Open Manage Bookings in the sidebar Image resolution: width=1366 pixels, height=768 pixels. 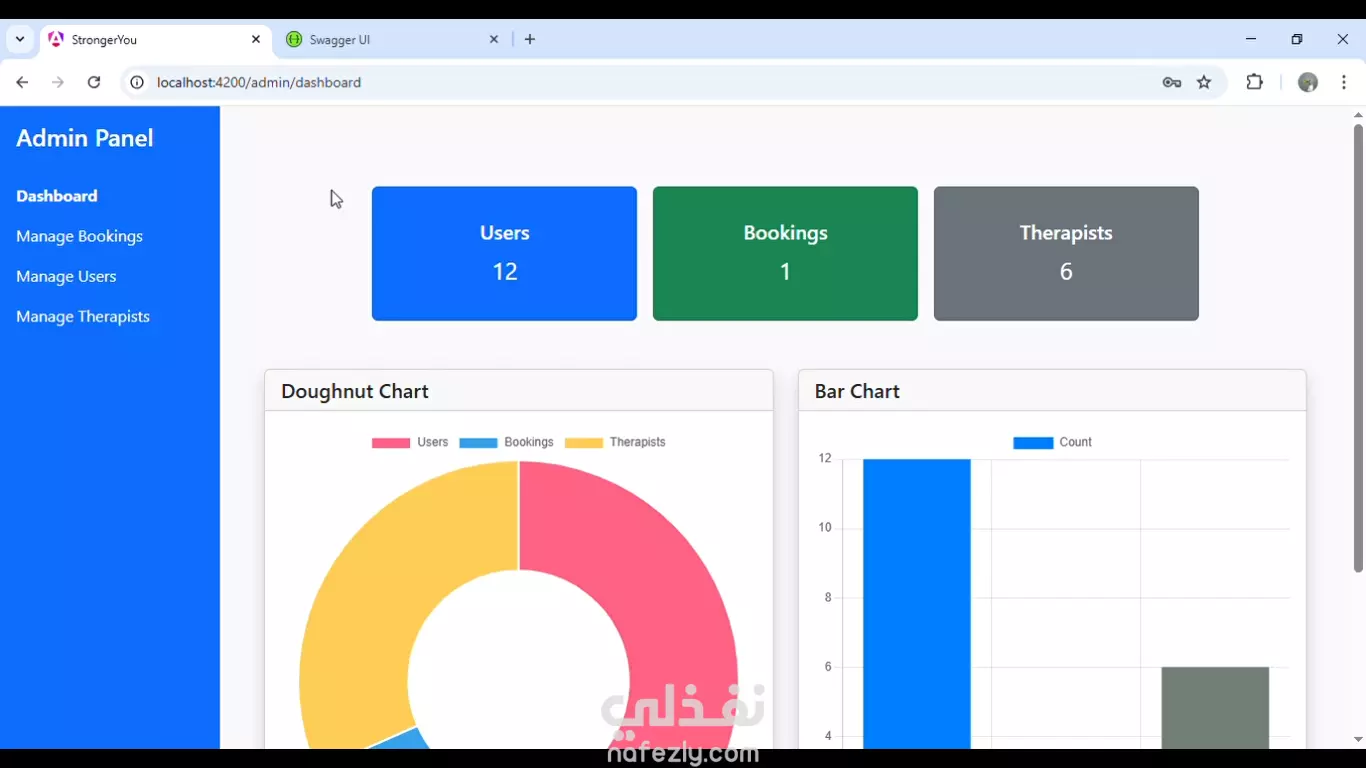click(x=80, y=236)
